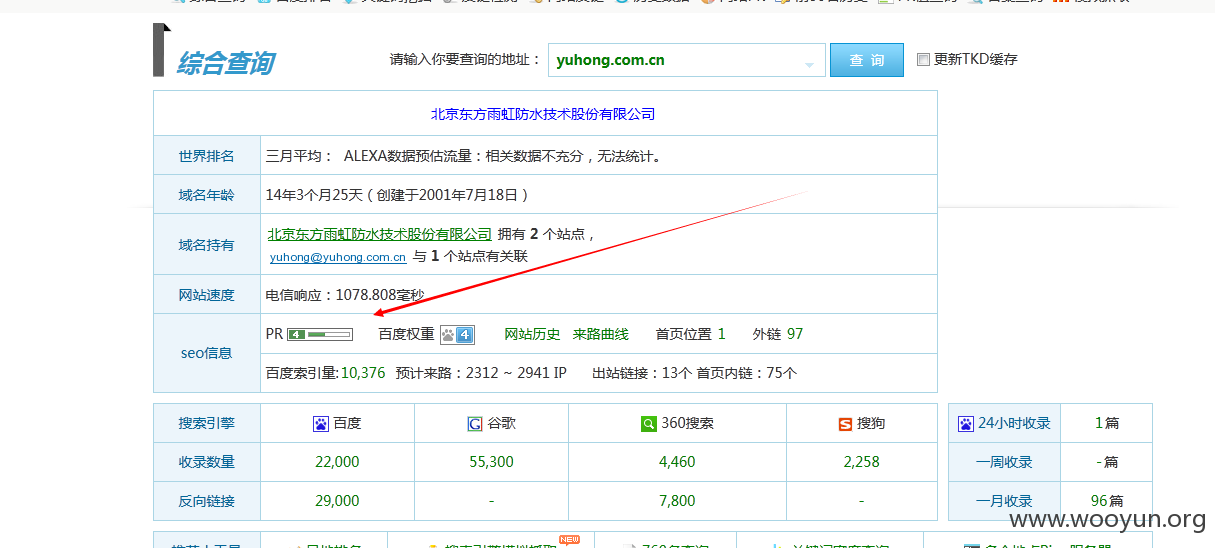
Task: Click 360搜索 indexed count 4,460
Action: [677, 462]
